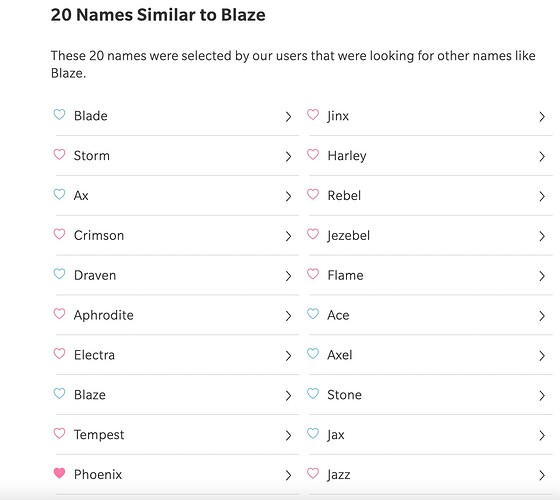Open the Electra name link
The width and height of the screenshot is (560, 500).
pos(94,355)
